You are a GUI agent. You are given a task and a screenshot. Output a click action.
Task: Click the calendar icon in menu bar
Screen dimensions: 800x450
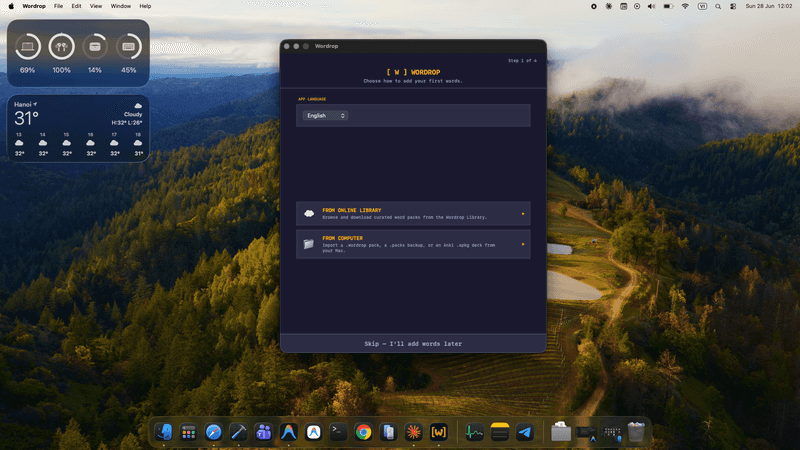pyautogui.click(x=623, y=6)
